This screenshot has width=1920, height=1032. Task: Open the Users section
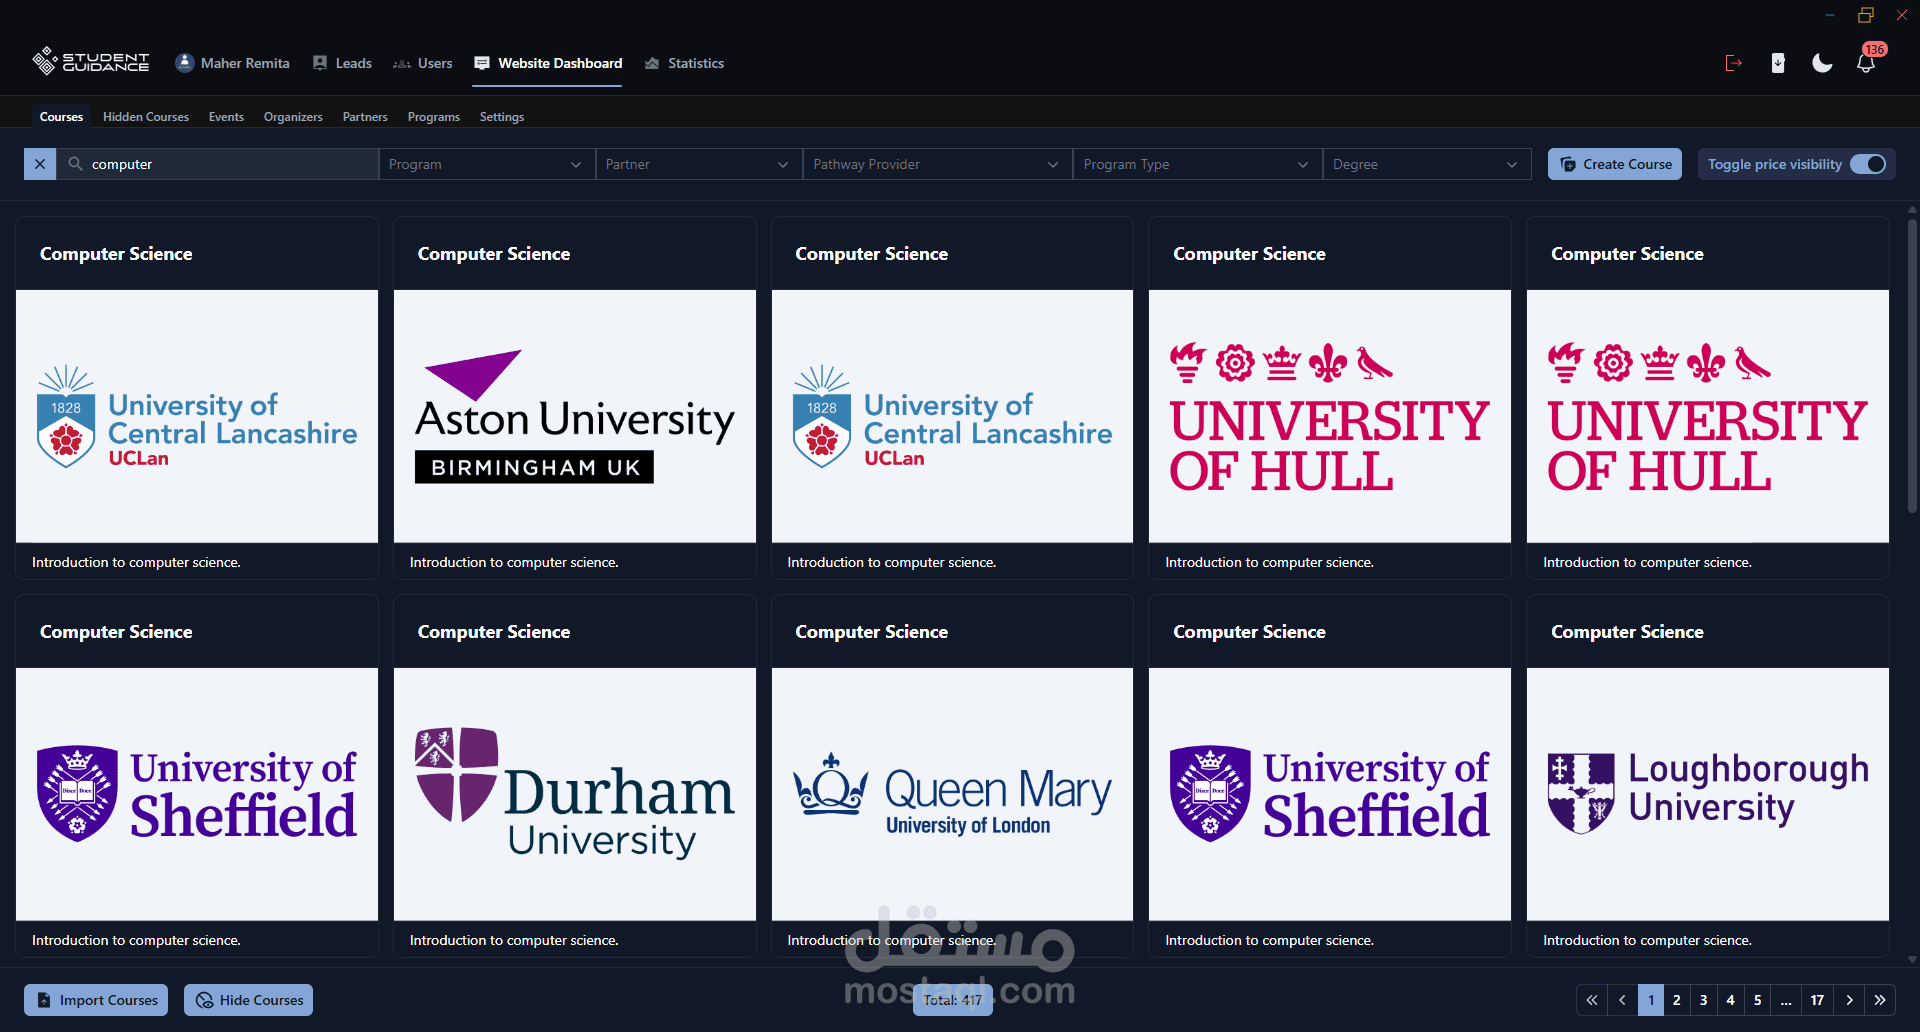pos(422,63)
